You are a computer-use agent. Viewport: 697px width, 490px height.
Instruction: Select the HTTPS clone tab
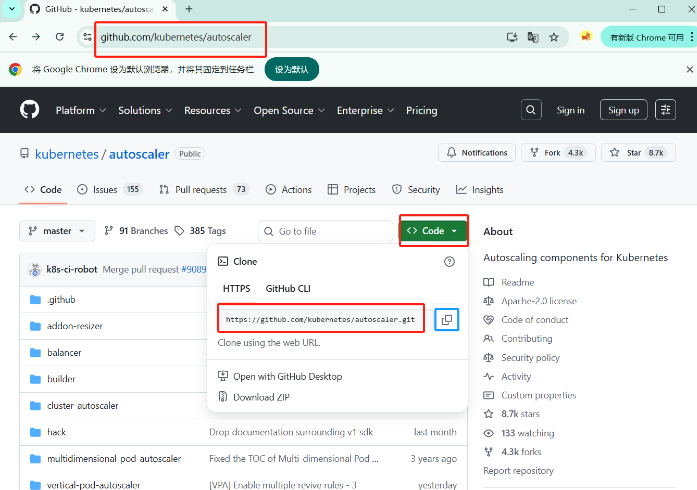(x=236, y=289)
